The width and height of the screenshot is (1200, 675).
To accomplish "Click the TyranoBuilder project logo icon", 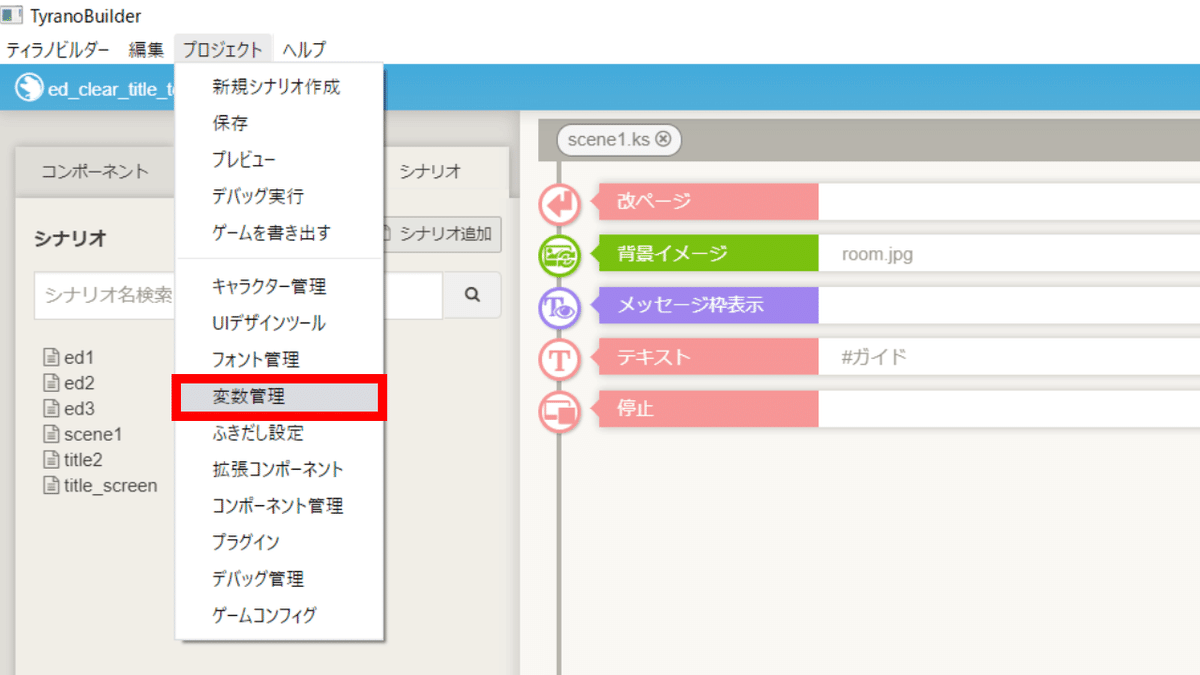I will [x=28, y=88].
